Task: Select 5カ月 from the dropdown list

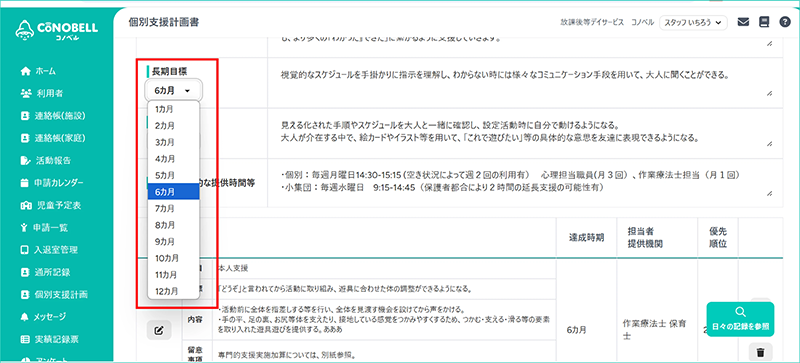Action: [x=173, y=175]
